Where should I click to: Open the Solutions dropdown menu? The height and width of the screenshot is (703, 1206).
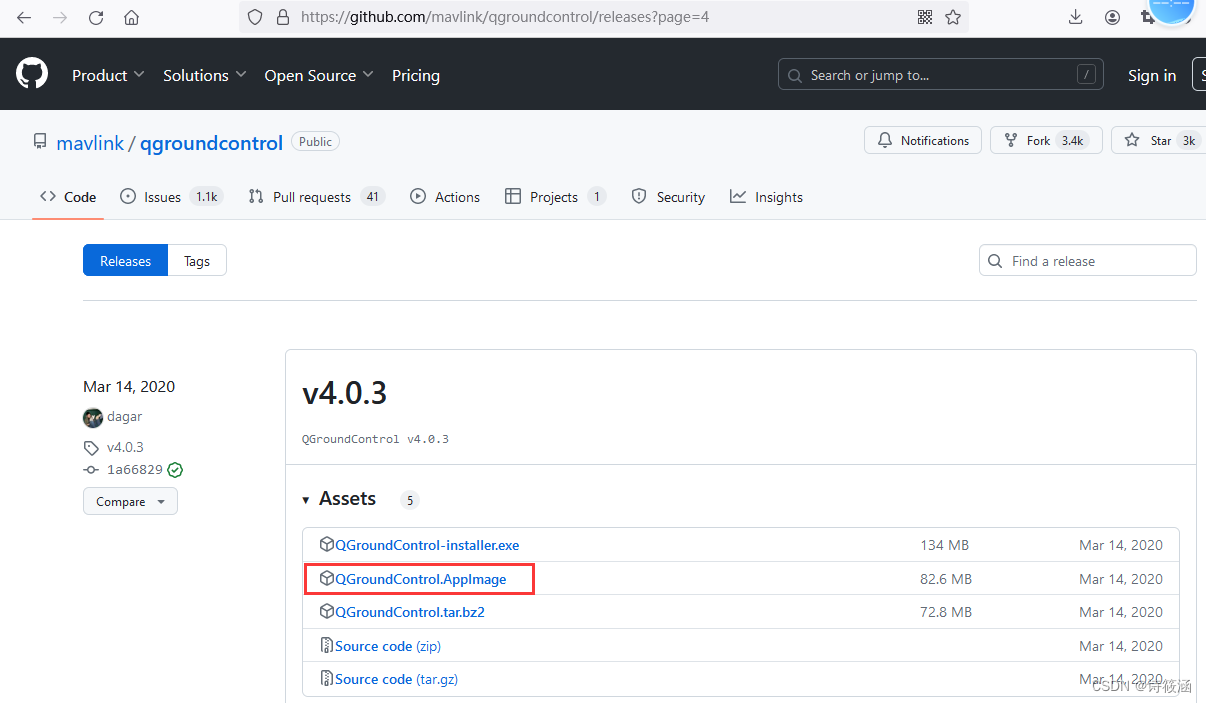click(204, 75)
